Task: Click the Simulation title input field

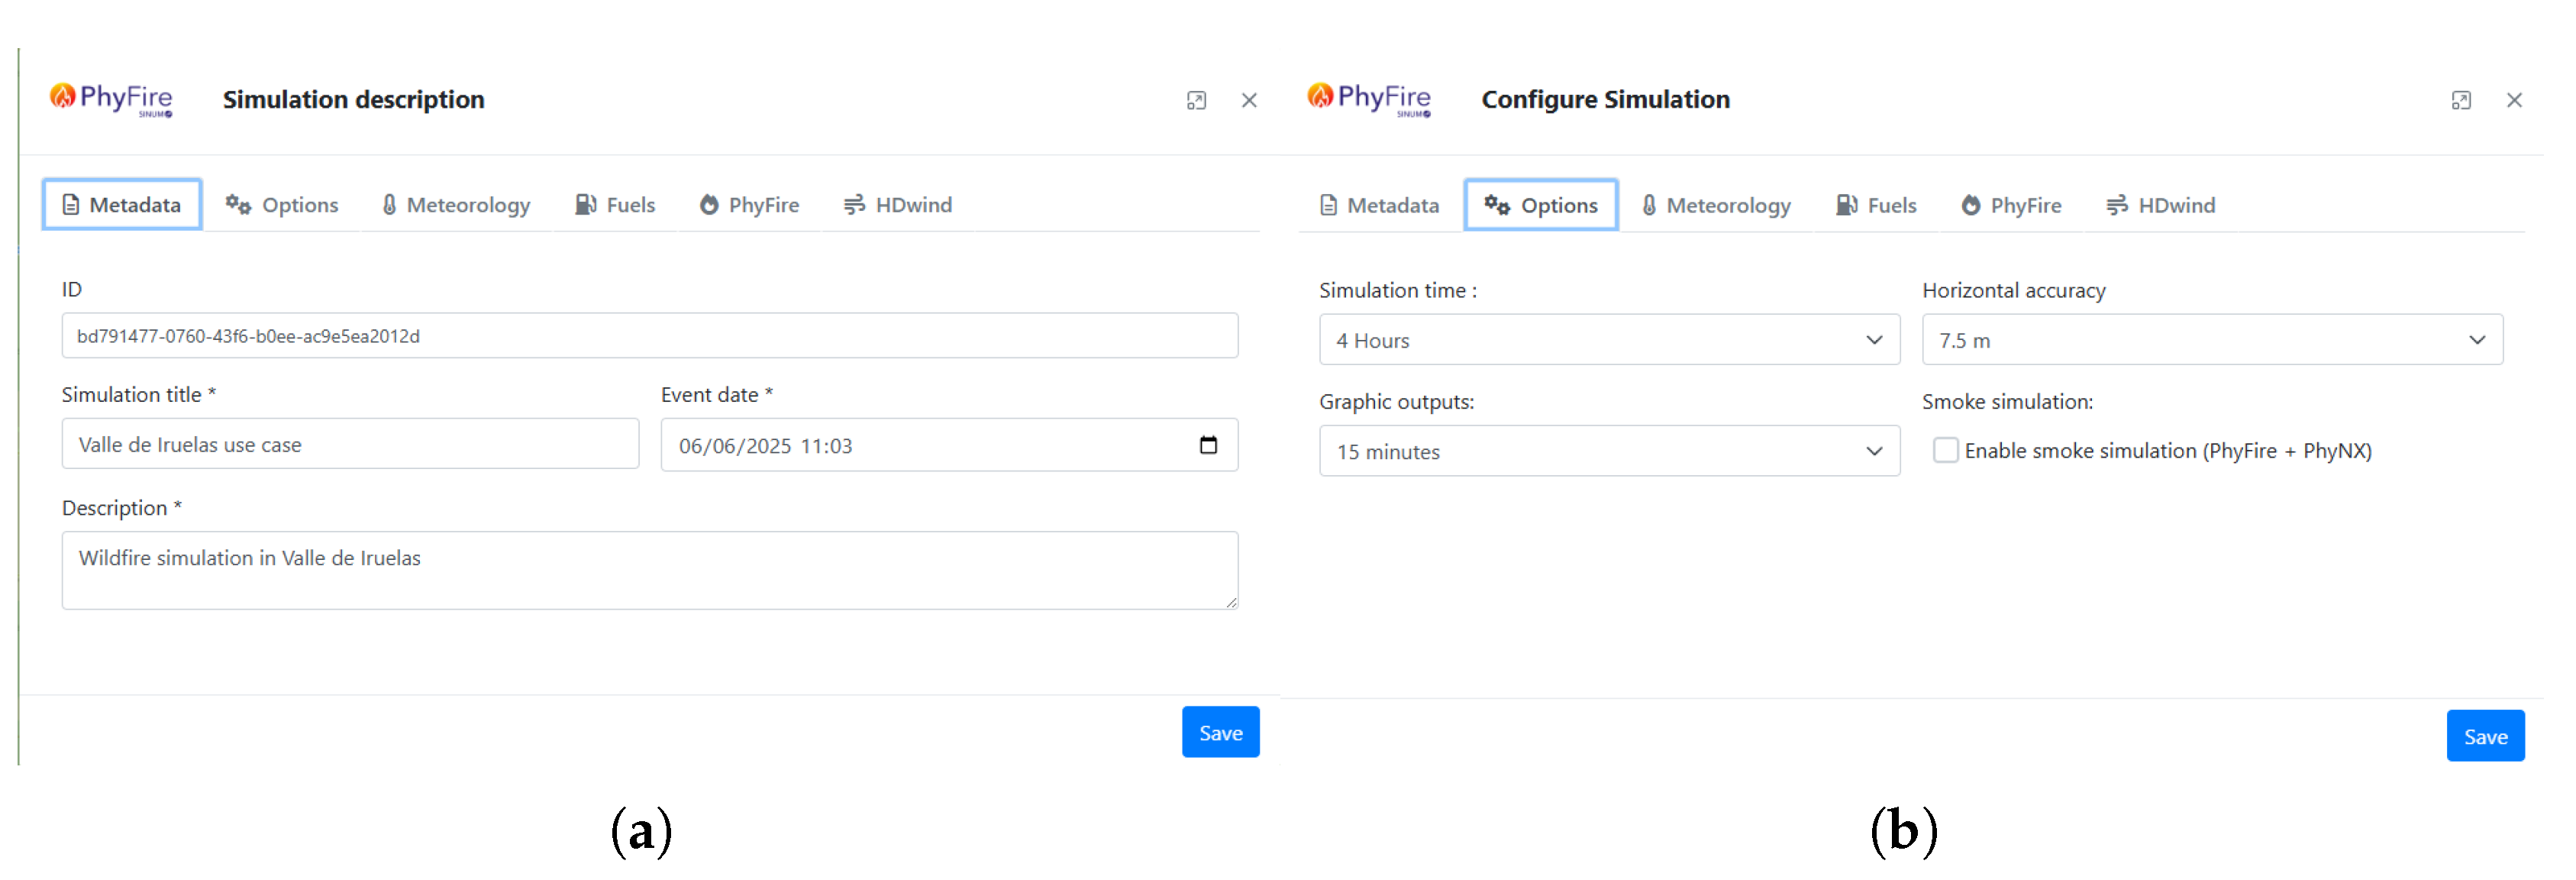Action: pyautogui.click(x=350, y=444)
